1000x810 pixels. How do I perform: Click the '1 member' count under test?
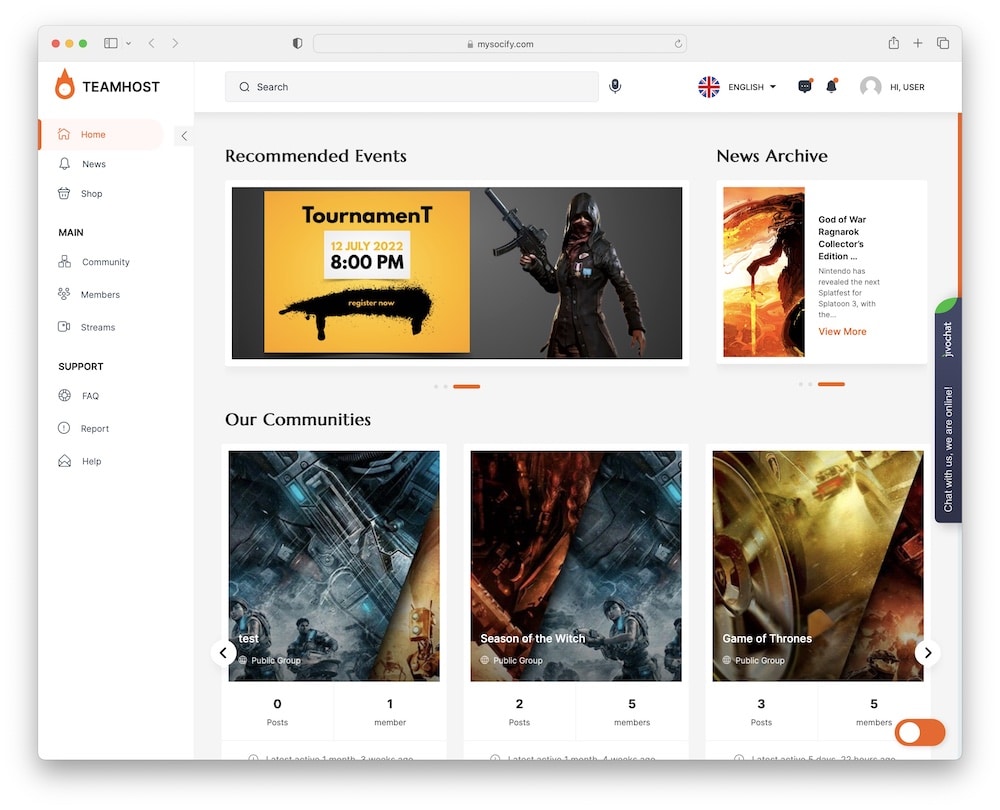[390, 712]
